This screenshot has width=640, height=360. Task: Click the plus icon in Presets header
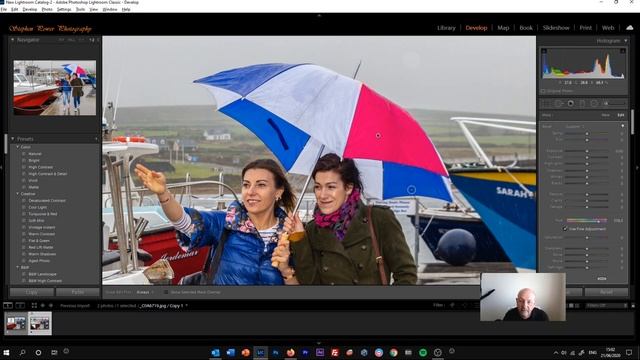[x=96, y=139]
